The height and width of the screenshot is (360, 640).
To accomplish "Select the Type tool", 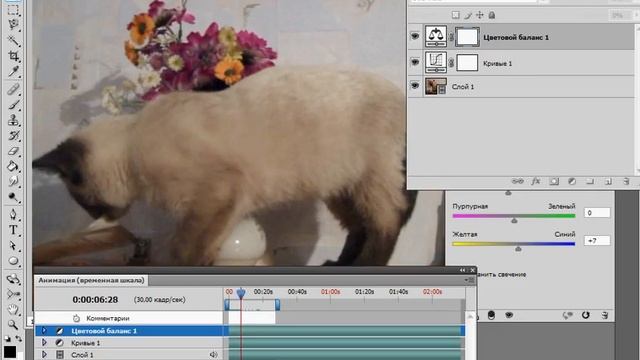I will tap(13, 230).
